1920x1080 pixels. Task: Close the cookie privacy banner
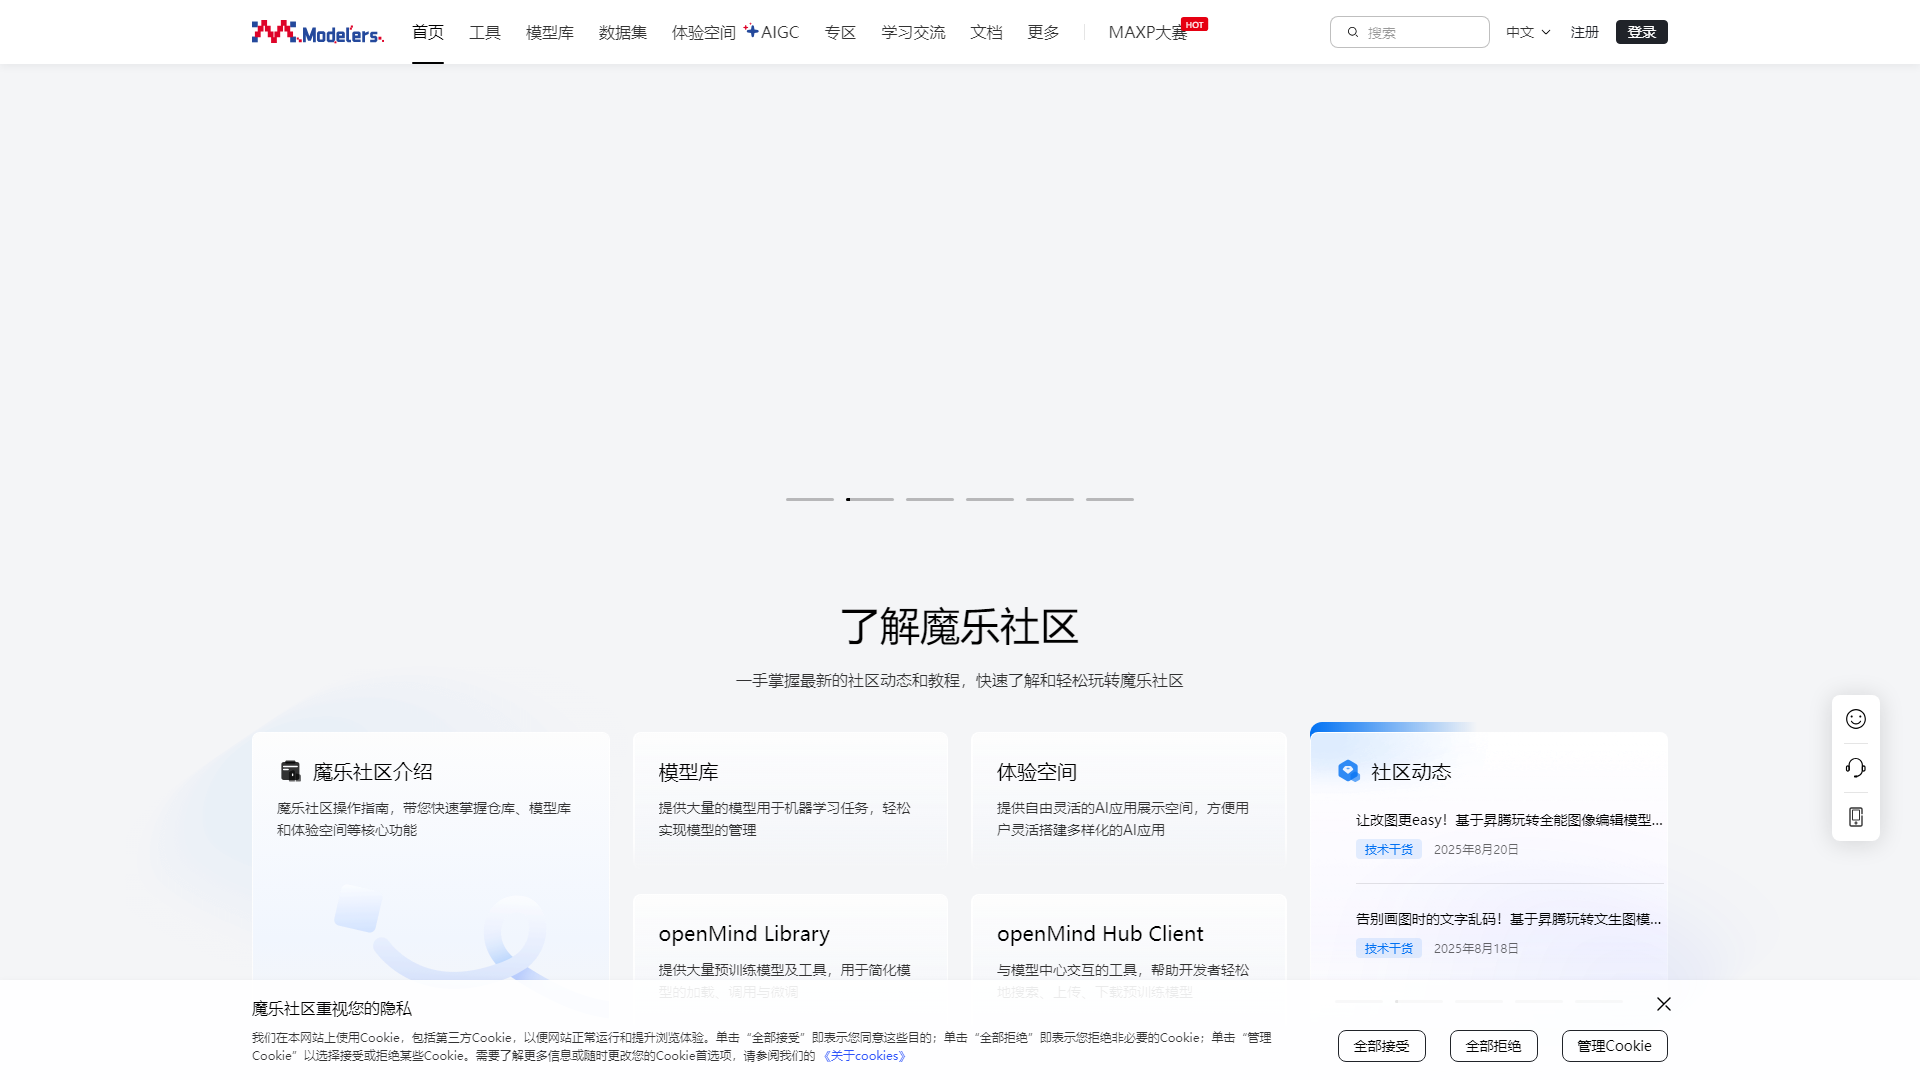click(1663, 1004)
